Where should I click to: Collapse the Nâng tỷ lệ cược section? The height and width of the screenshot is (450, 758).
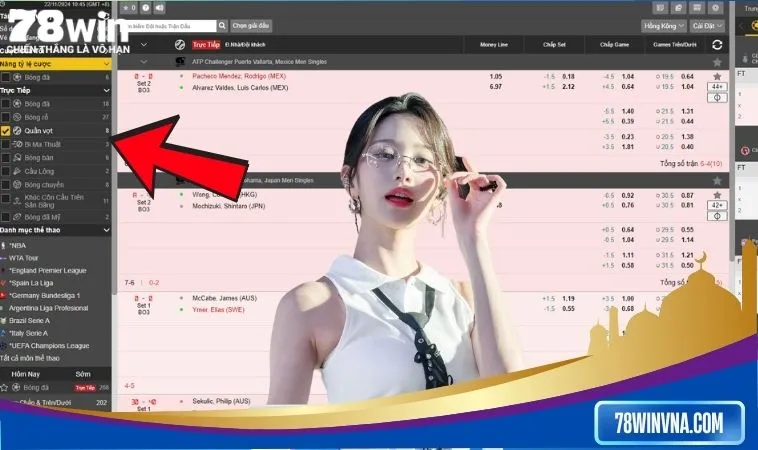pyautogui.click(x=106, y=64)
